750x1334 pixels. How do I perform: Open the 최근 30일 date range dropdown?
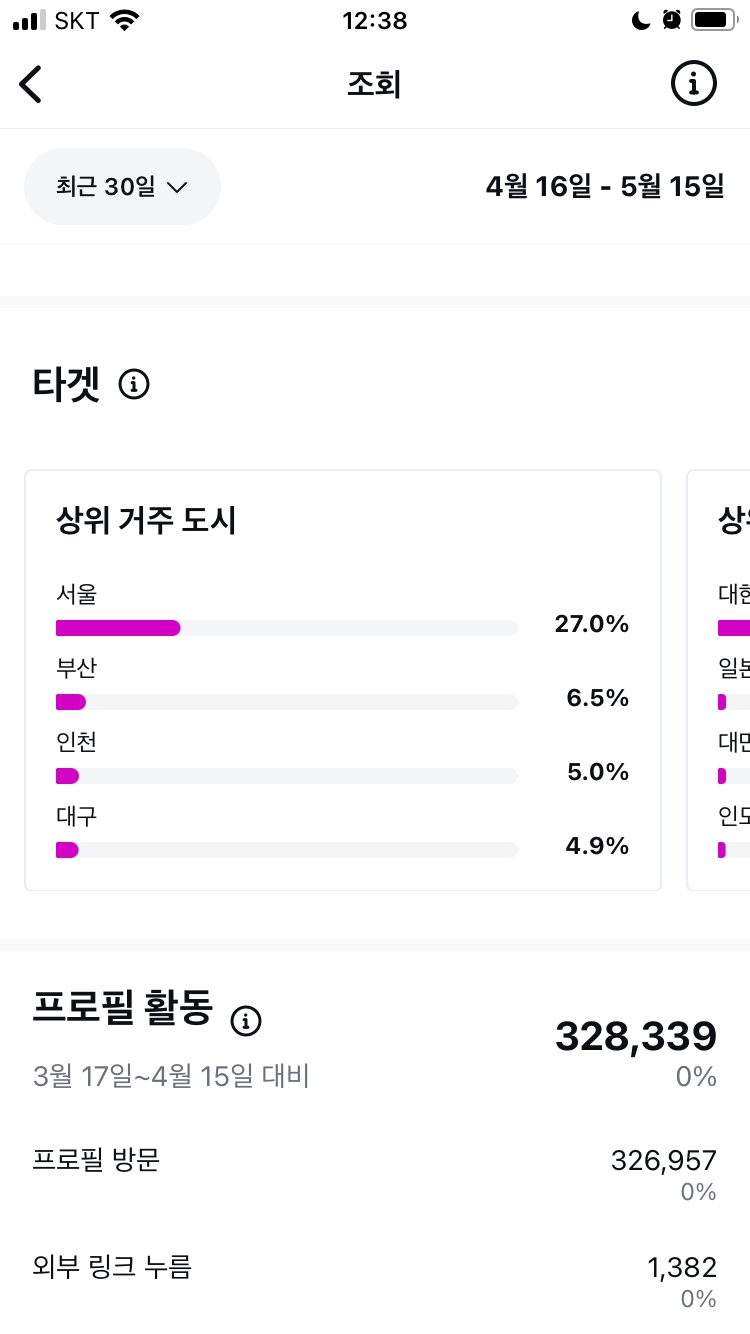pyautogui.click(x=122, y=186)
